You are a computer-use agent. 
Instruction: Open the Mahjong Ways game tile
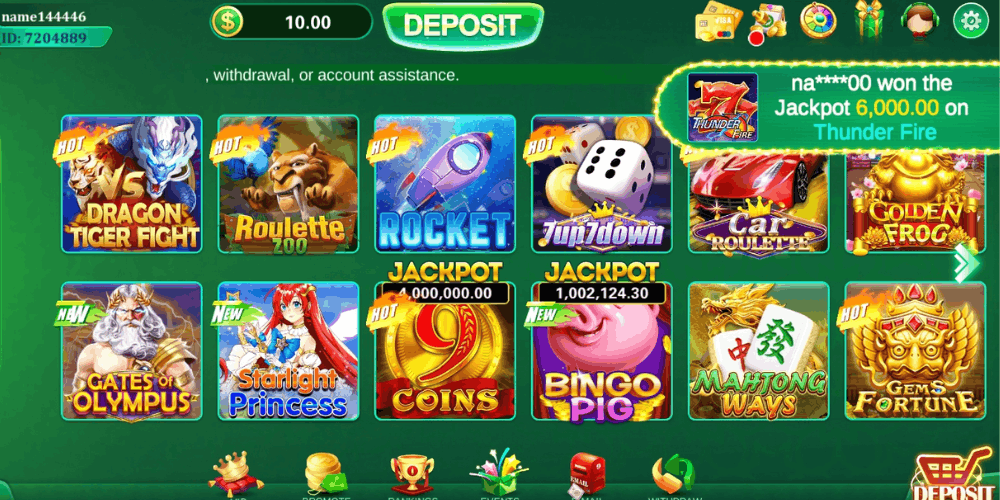(x=758, y=351)
